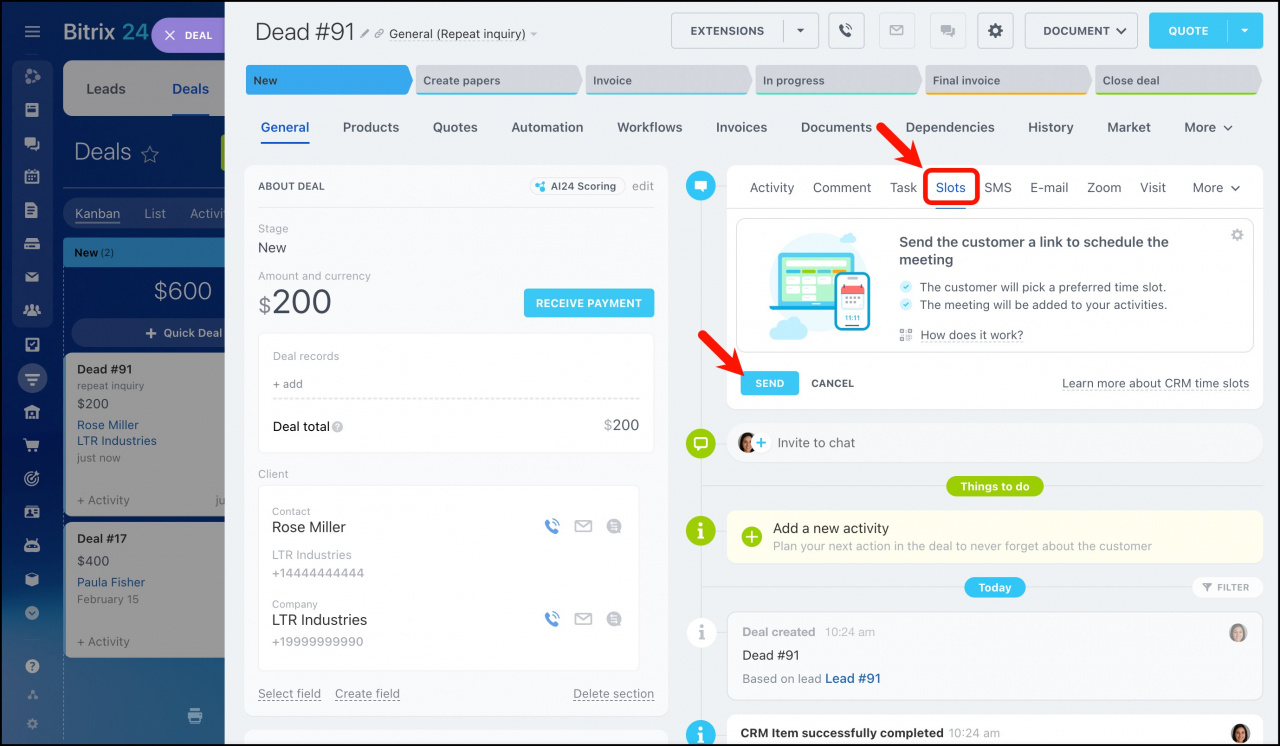Viewport: 1280px width, 746px height.
Task: Select the Comment tab in the timeline
Action: click(842, 187)
